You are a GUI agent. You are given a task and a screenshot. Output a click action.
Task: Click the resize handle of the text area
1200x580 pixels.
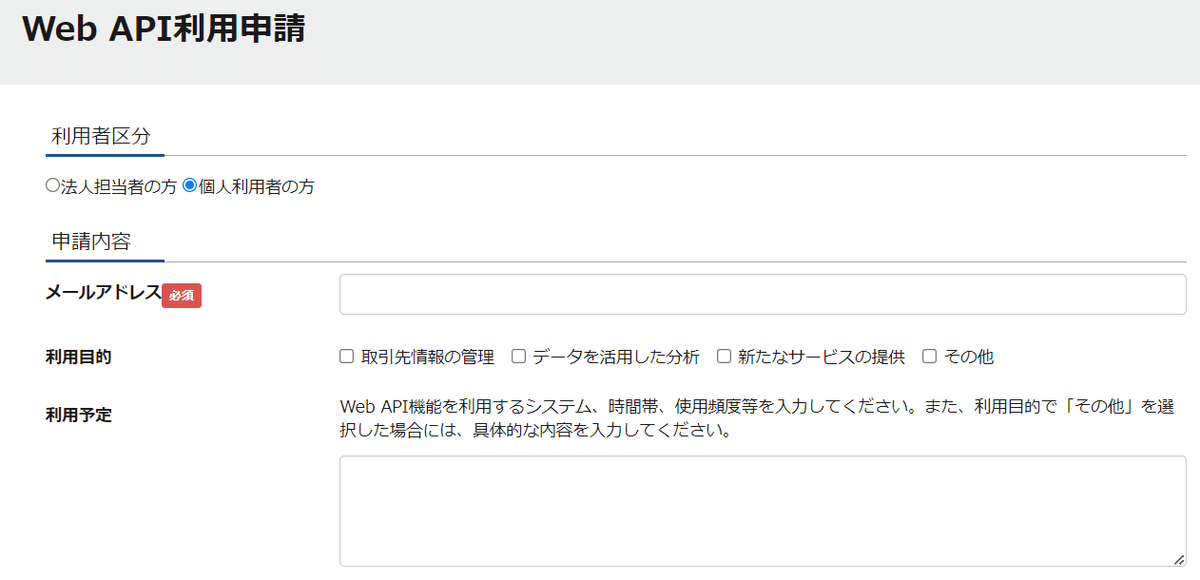pos(1177,561)
